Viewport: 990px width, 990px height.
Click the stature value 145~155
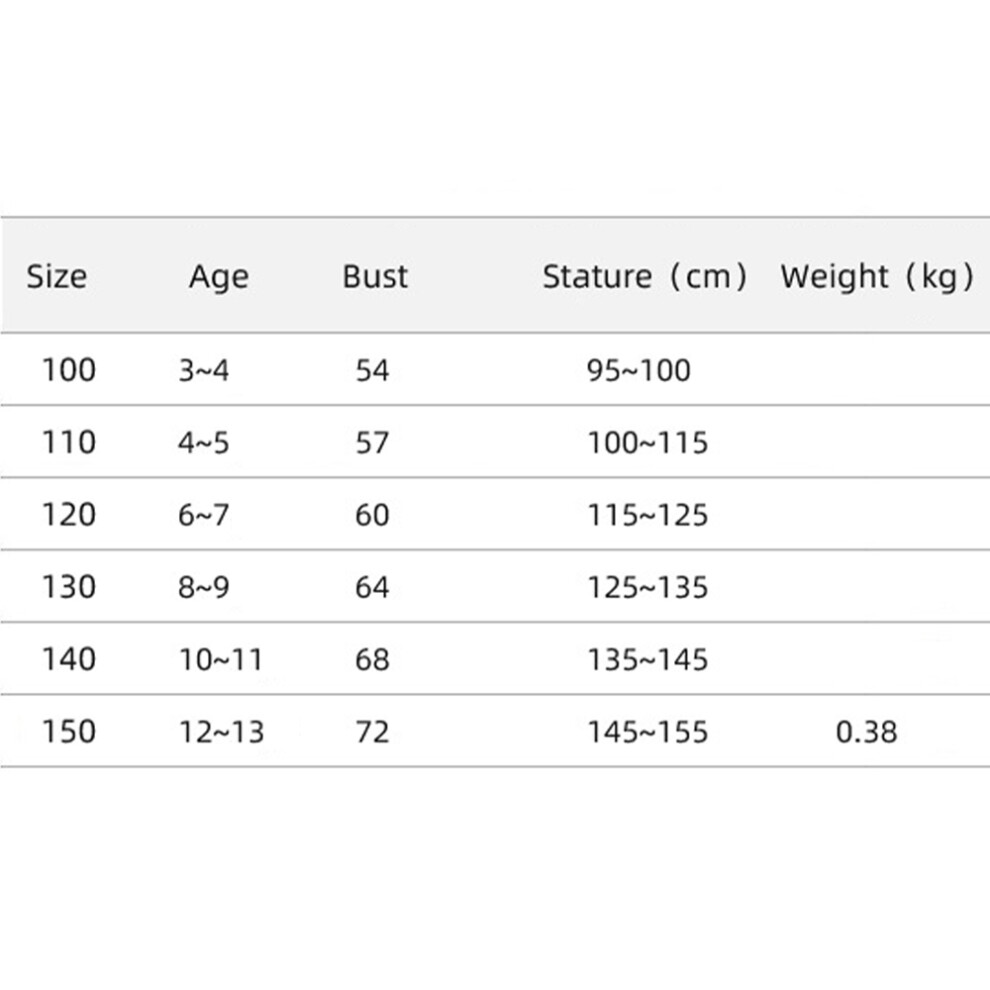click(648, 732)
